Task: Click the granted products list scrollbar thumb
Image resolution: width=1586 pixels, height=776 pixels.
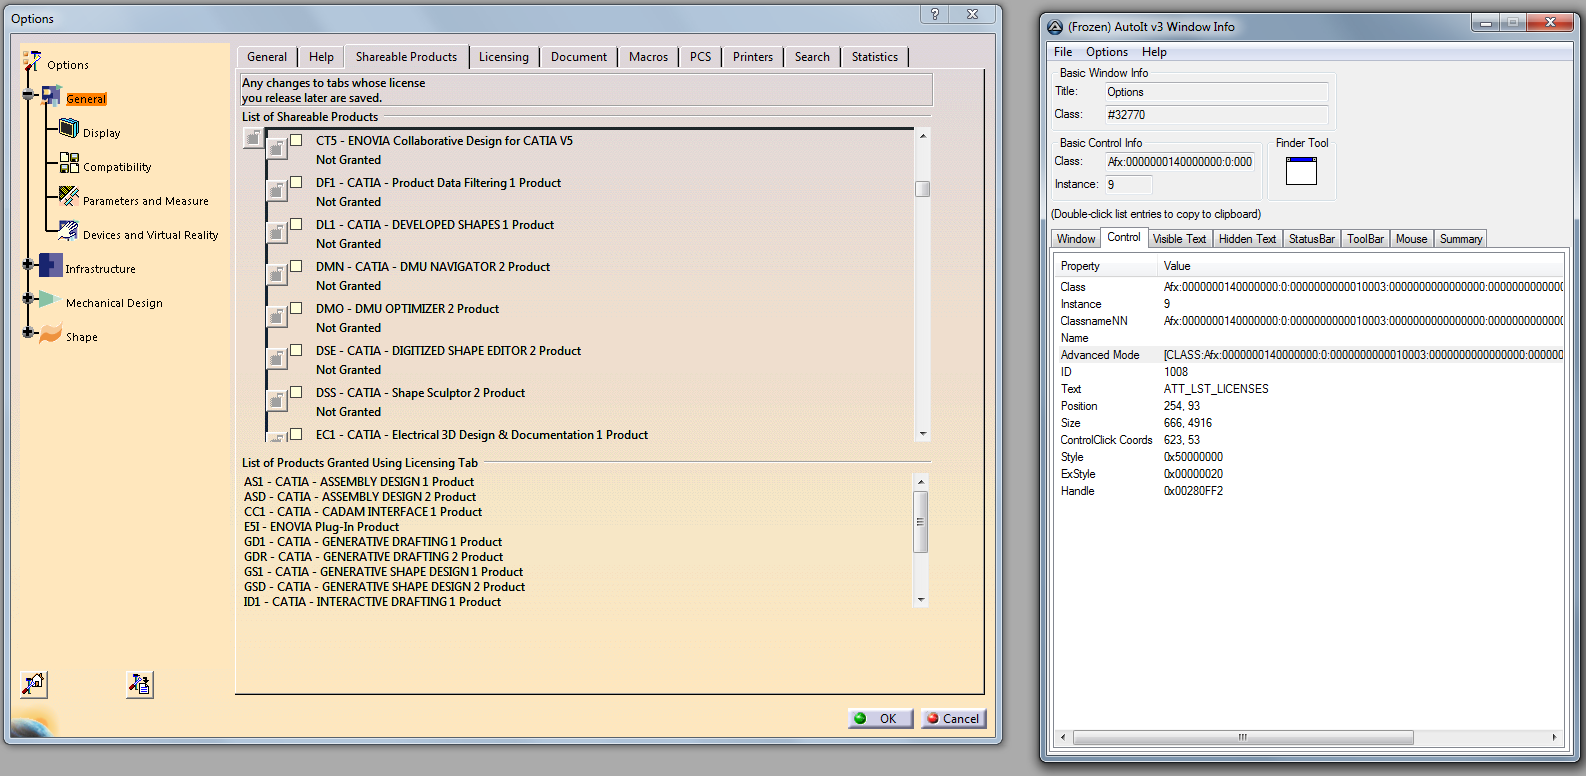Action: [x=921, y=521]
